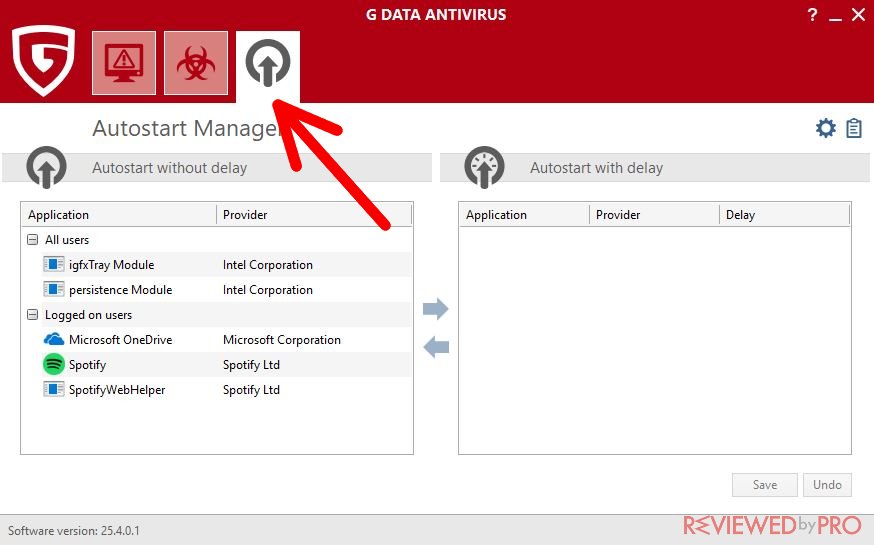Open settings with the gear icon
This screenshot has width=874, height=545.
click(x=826, y=128)
